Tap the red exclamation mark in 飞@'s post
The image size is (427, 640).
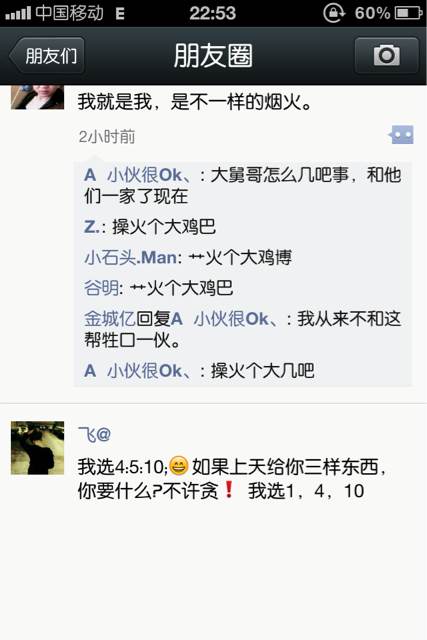pyautogui.click(x=229, y=489)
